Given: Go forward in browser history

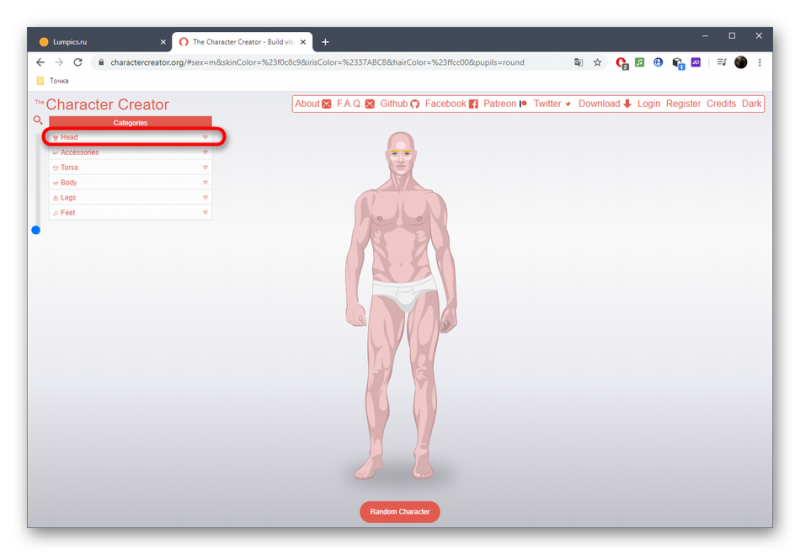Looking at the screenshot, I should 59,62.
